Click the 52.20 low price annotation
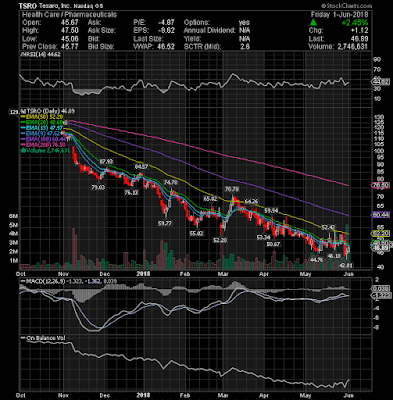This screenshot has width=393, height=400. click(220, 240)
